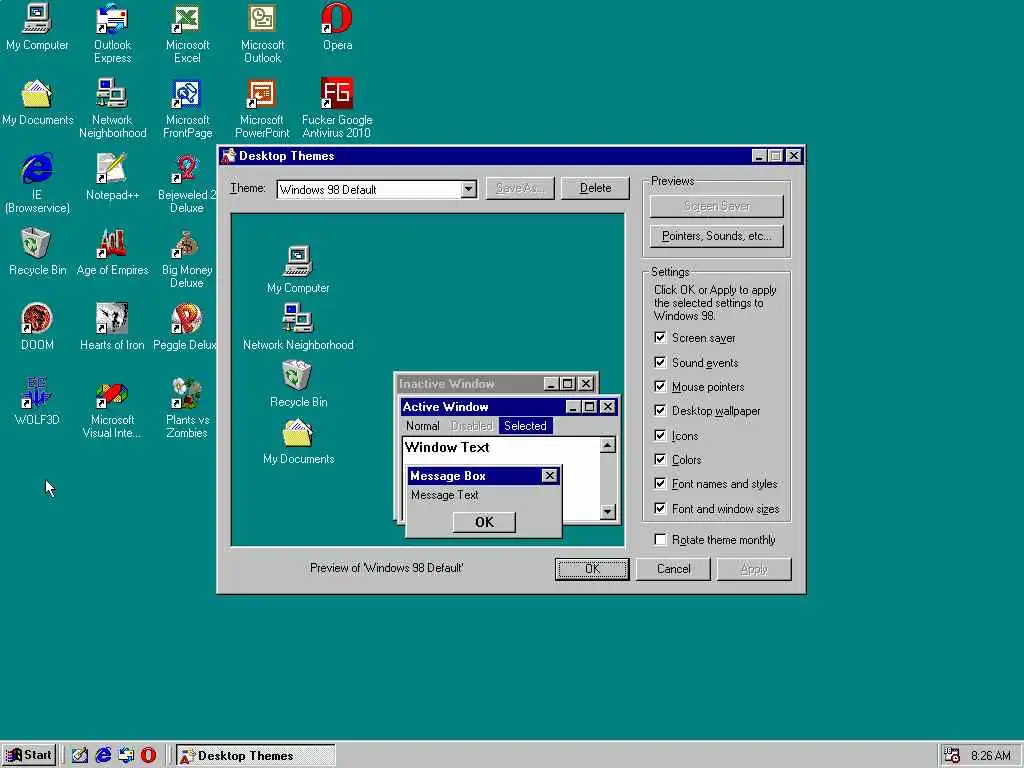
Task: Toggle Font names and styles checkbox
Action: 660,483
